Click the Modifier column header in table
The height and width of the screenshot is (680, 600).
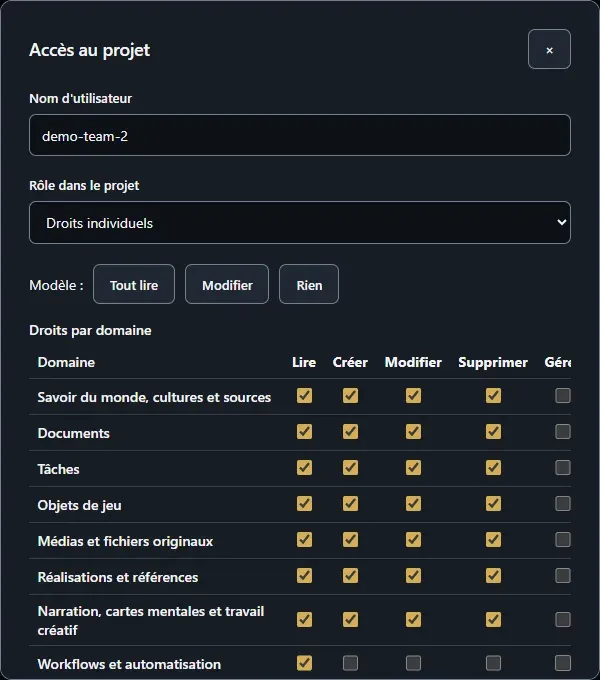pyautogui.click(x=413, y=362)
